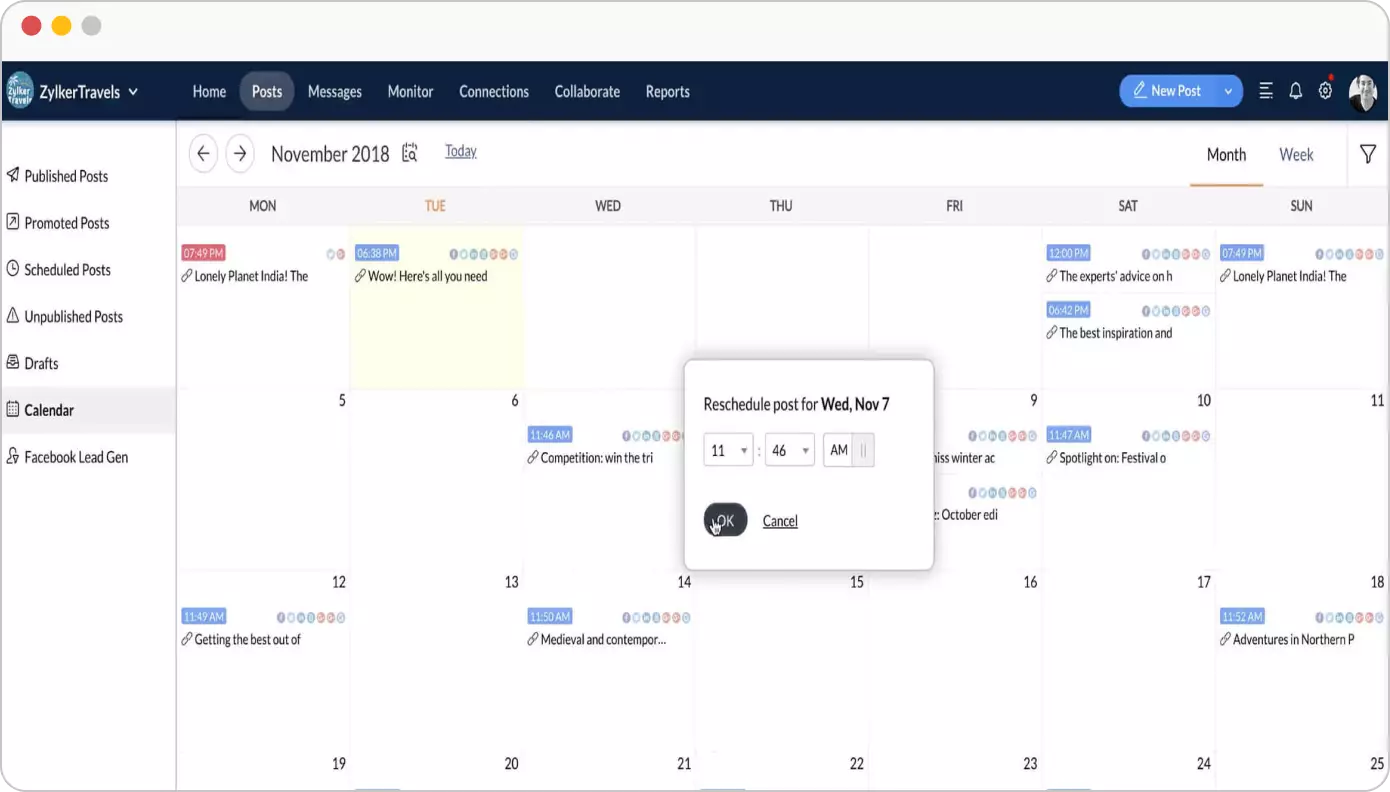The image size is (1390, 792).
Task: Toggle AM in the reschedule dialog
Action: (x=838, y=450)
